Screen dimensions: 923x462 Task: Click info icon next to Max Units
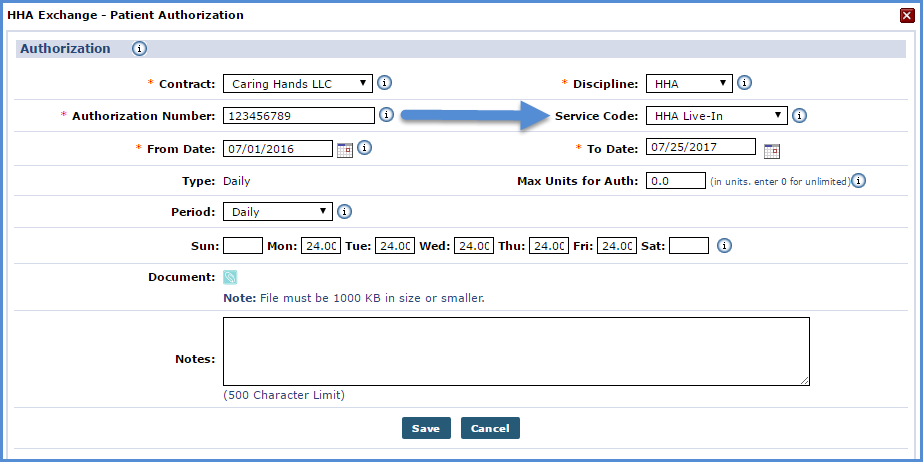tap(859, 181)
